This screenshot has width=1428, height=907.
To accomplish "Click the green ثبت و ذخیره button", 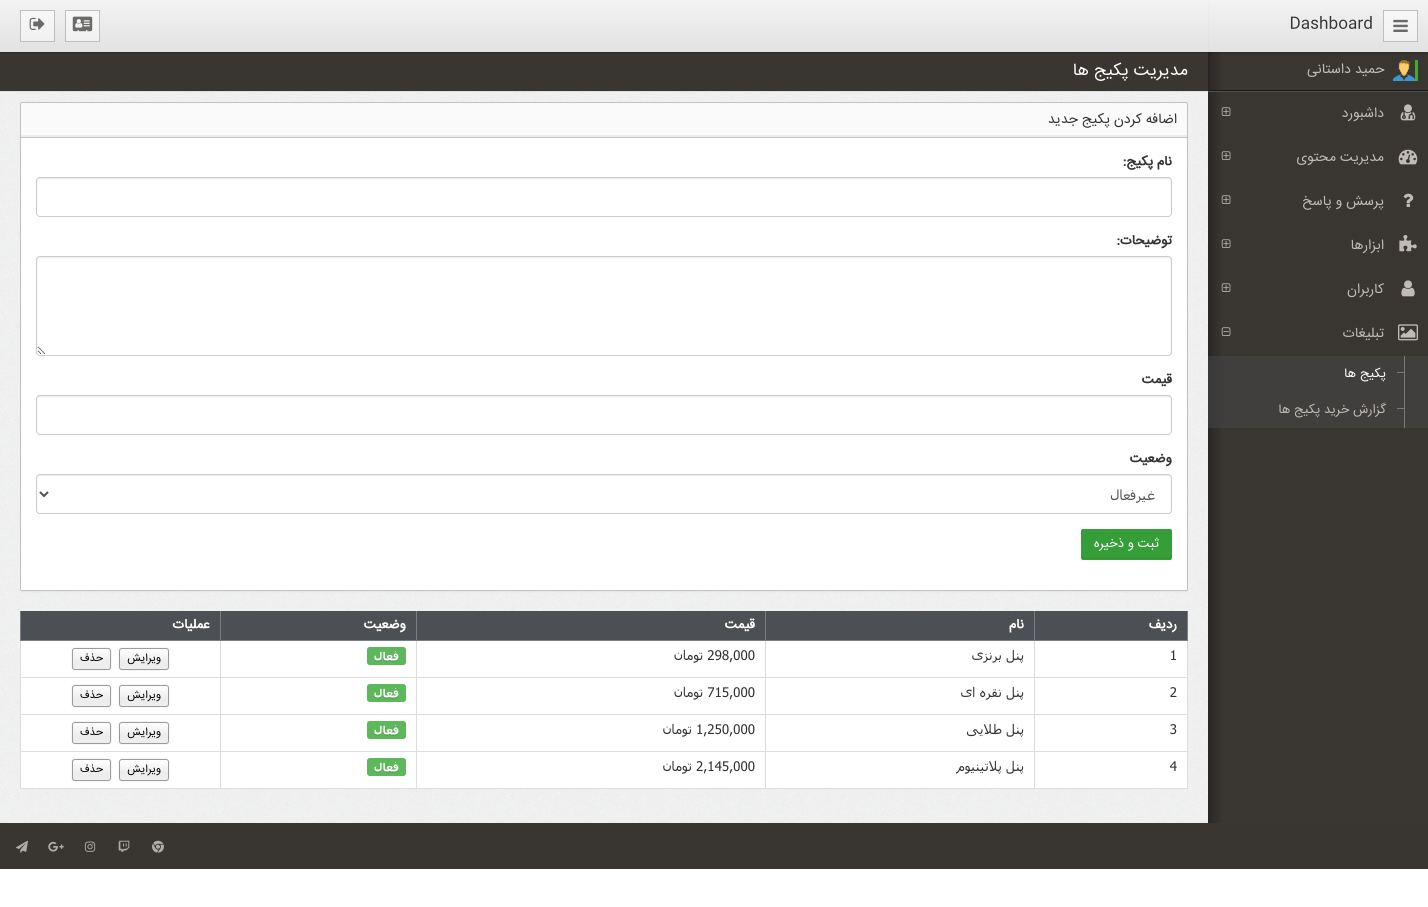I will [1126, 544].
